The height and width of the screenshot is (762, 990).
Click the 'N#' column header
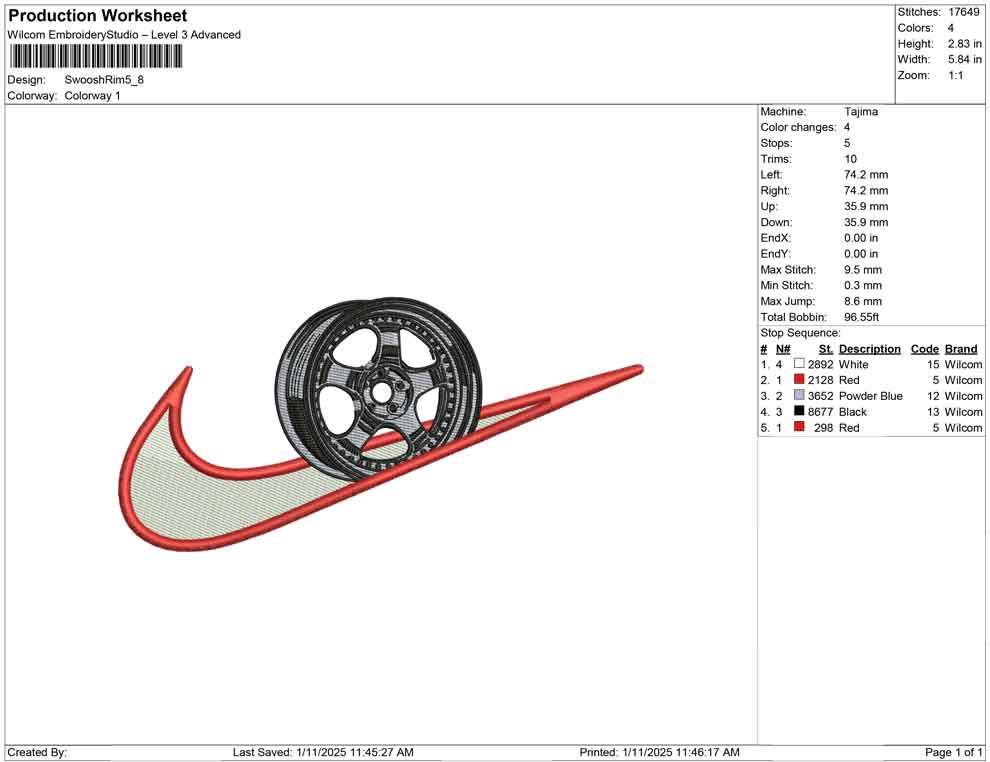pyautogui.click(x=783, y=348)
